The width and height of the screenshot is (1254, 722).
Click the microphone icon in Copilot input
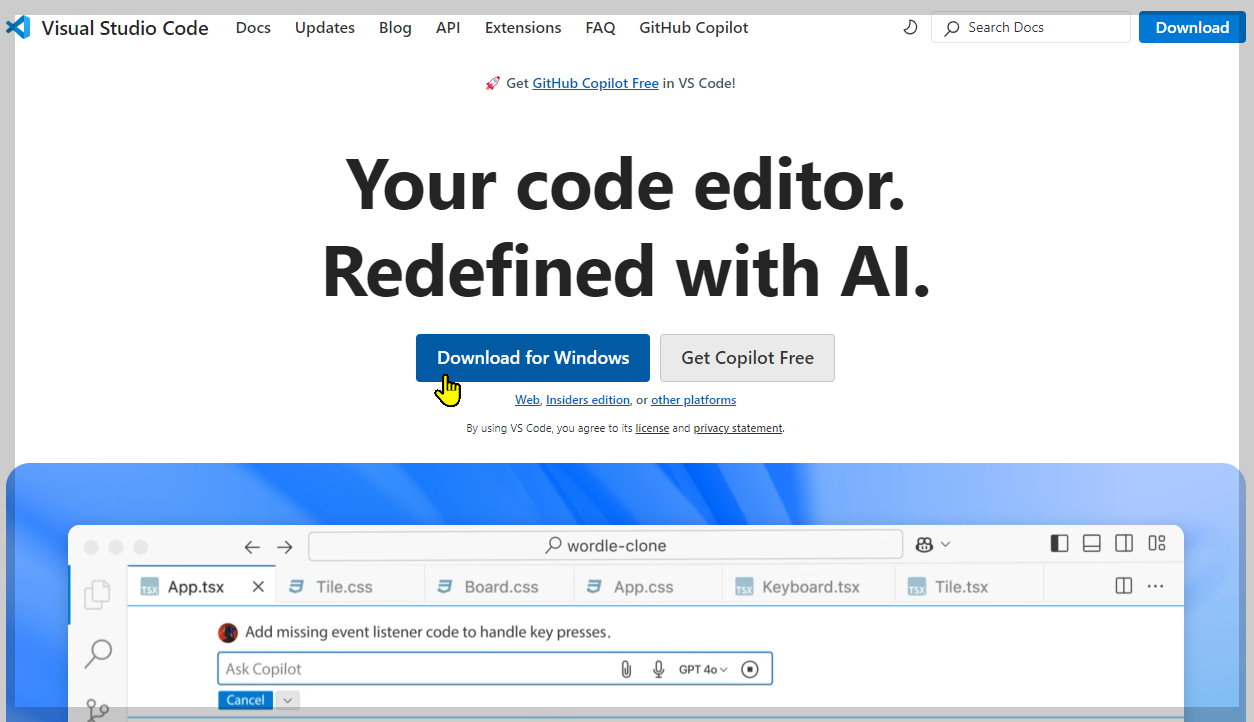658,669
